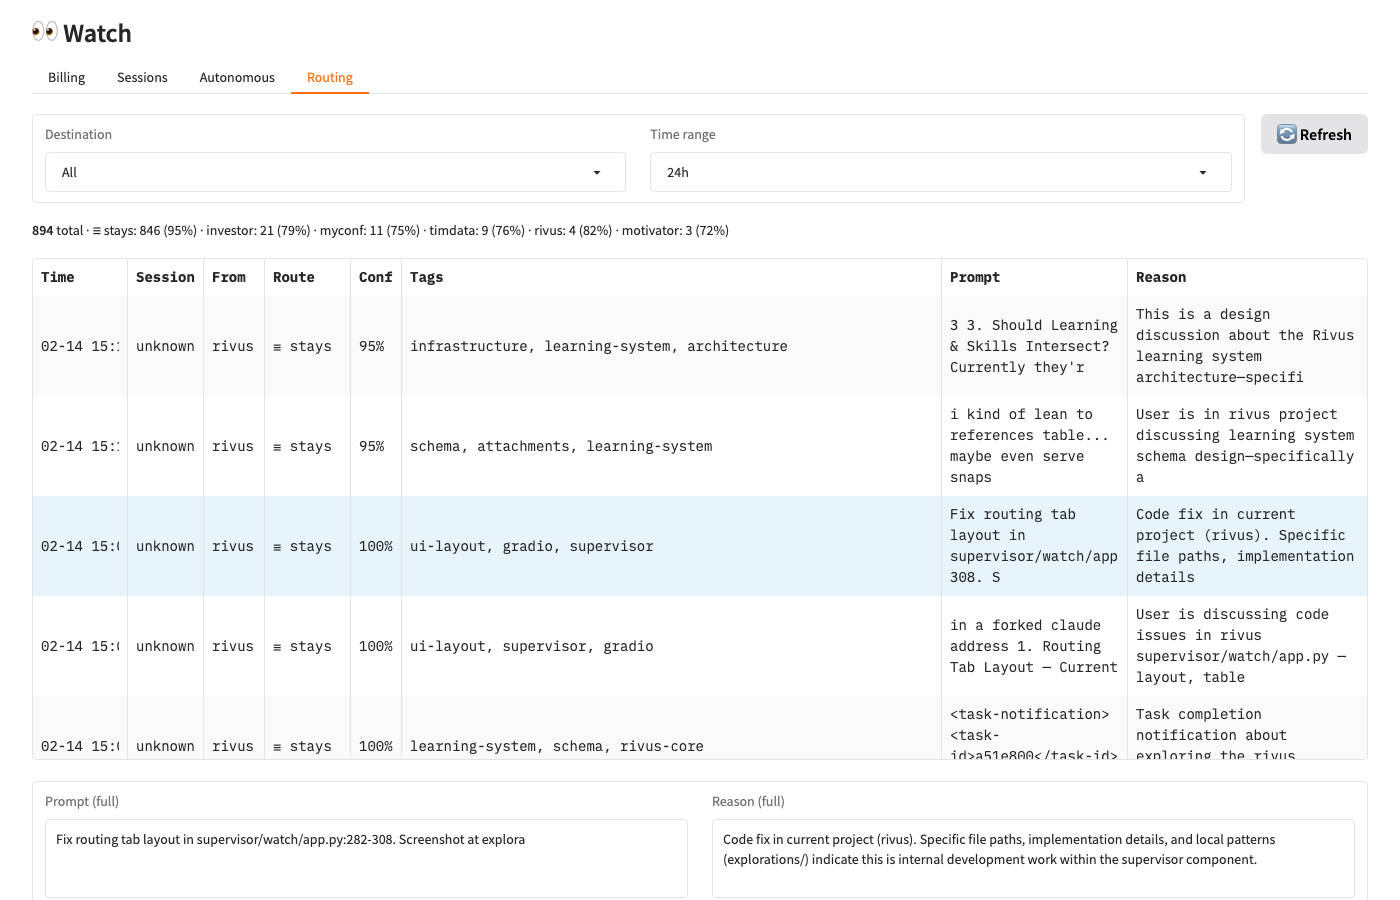Select row tagged schema, attachments, learning-system

(x=561, y=446)
